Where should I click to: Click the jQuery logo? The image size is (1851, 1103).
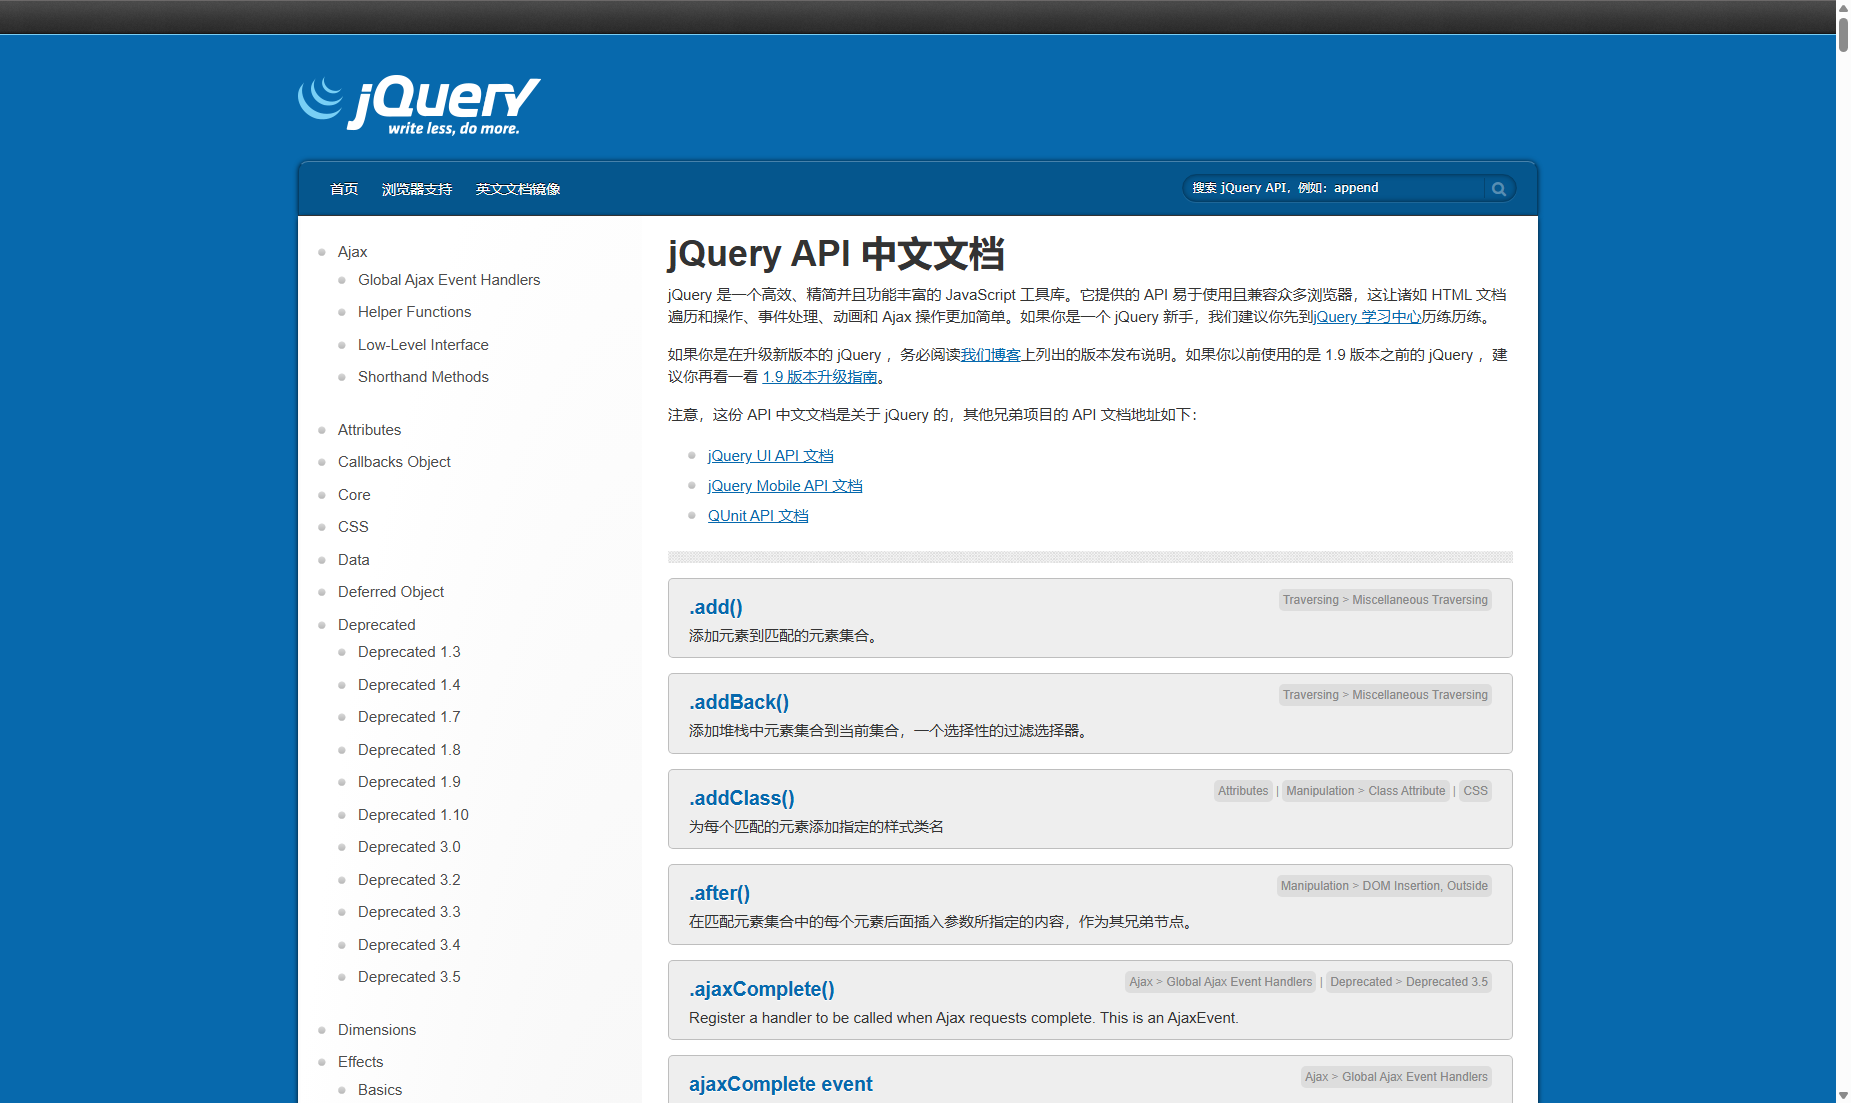(x=419, y=105)
